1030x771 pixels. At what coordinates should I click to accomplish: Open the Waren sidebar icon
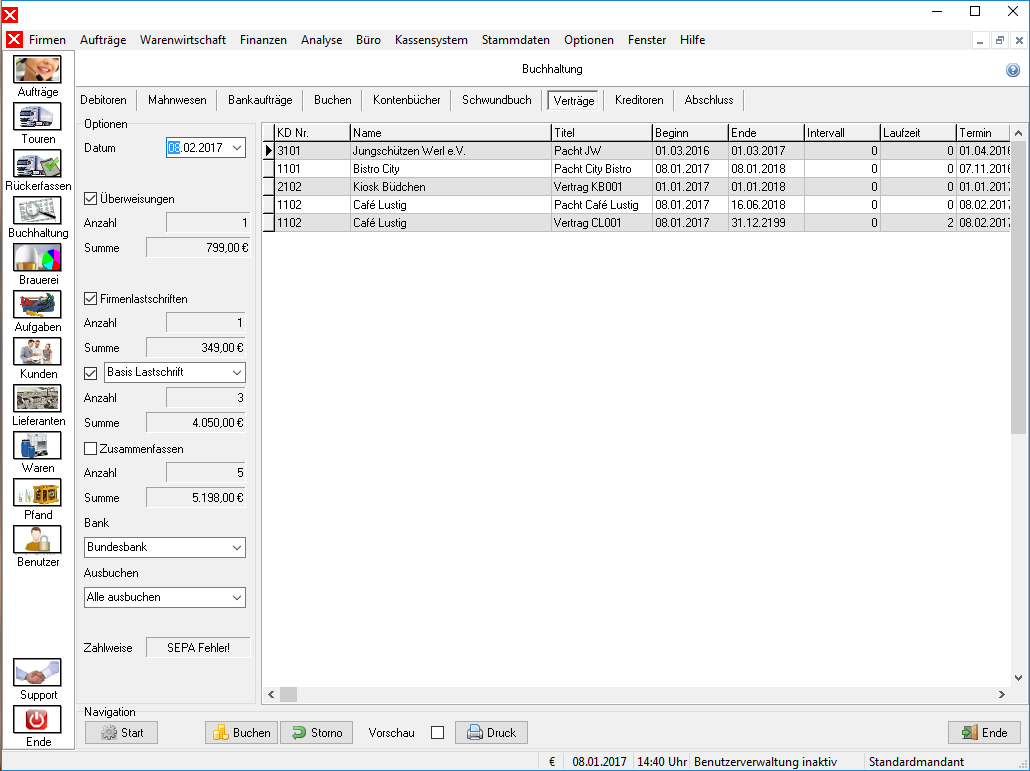click(37, 445)
